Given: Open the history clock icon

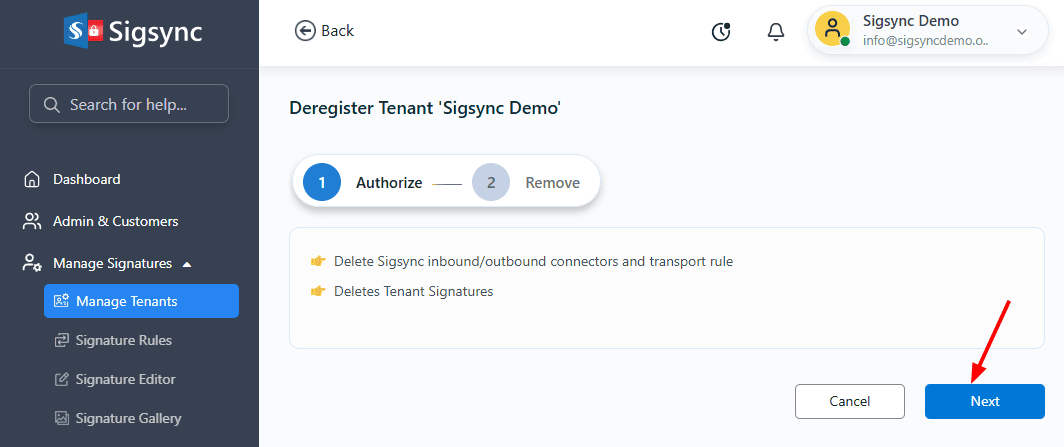Looking at the screenshot, I should 721,32.
